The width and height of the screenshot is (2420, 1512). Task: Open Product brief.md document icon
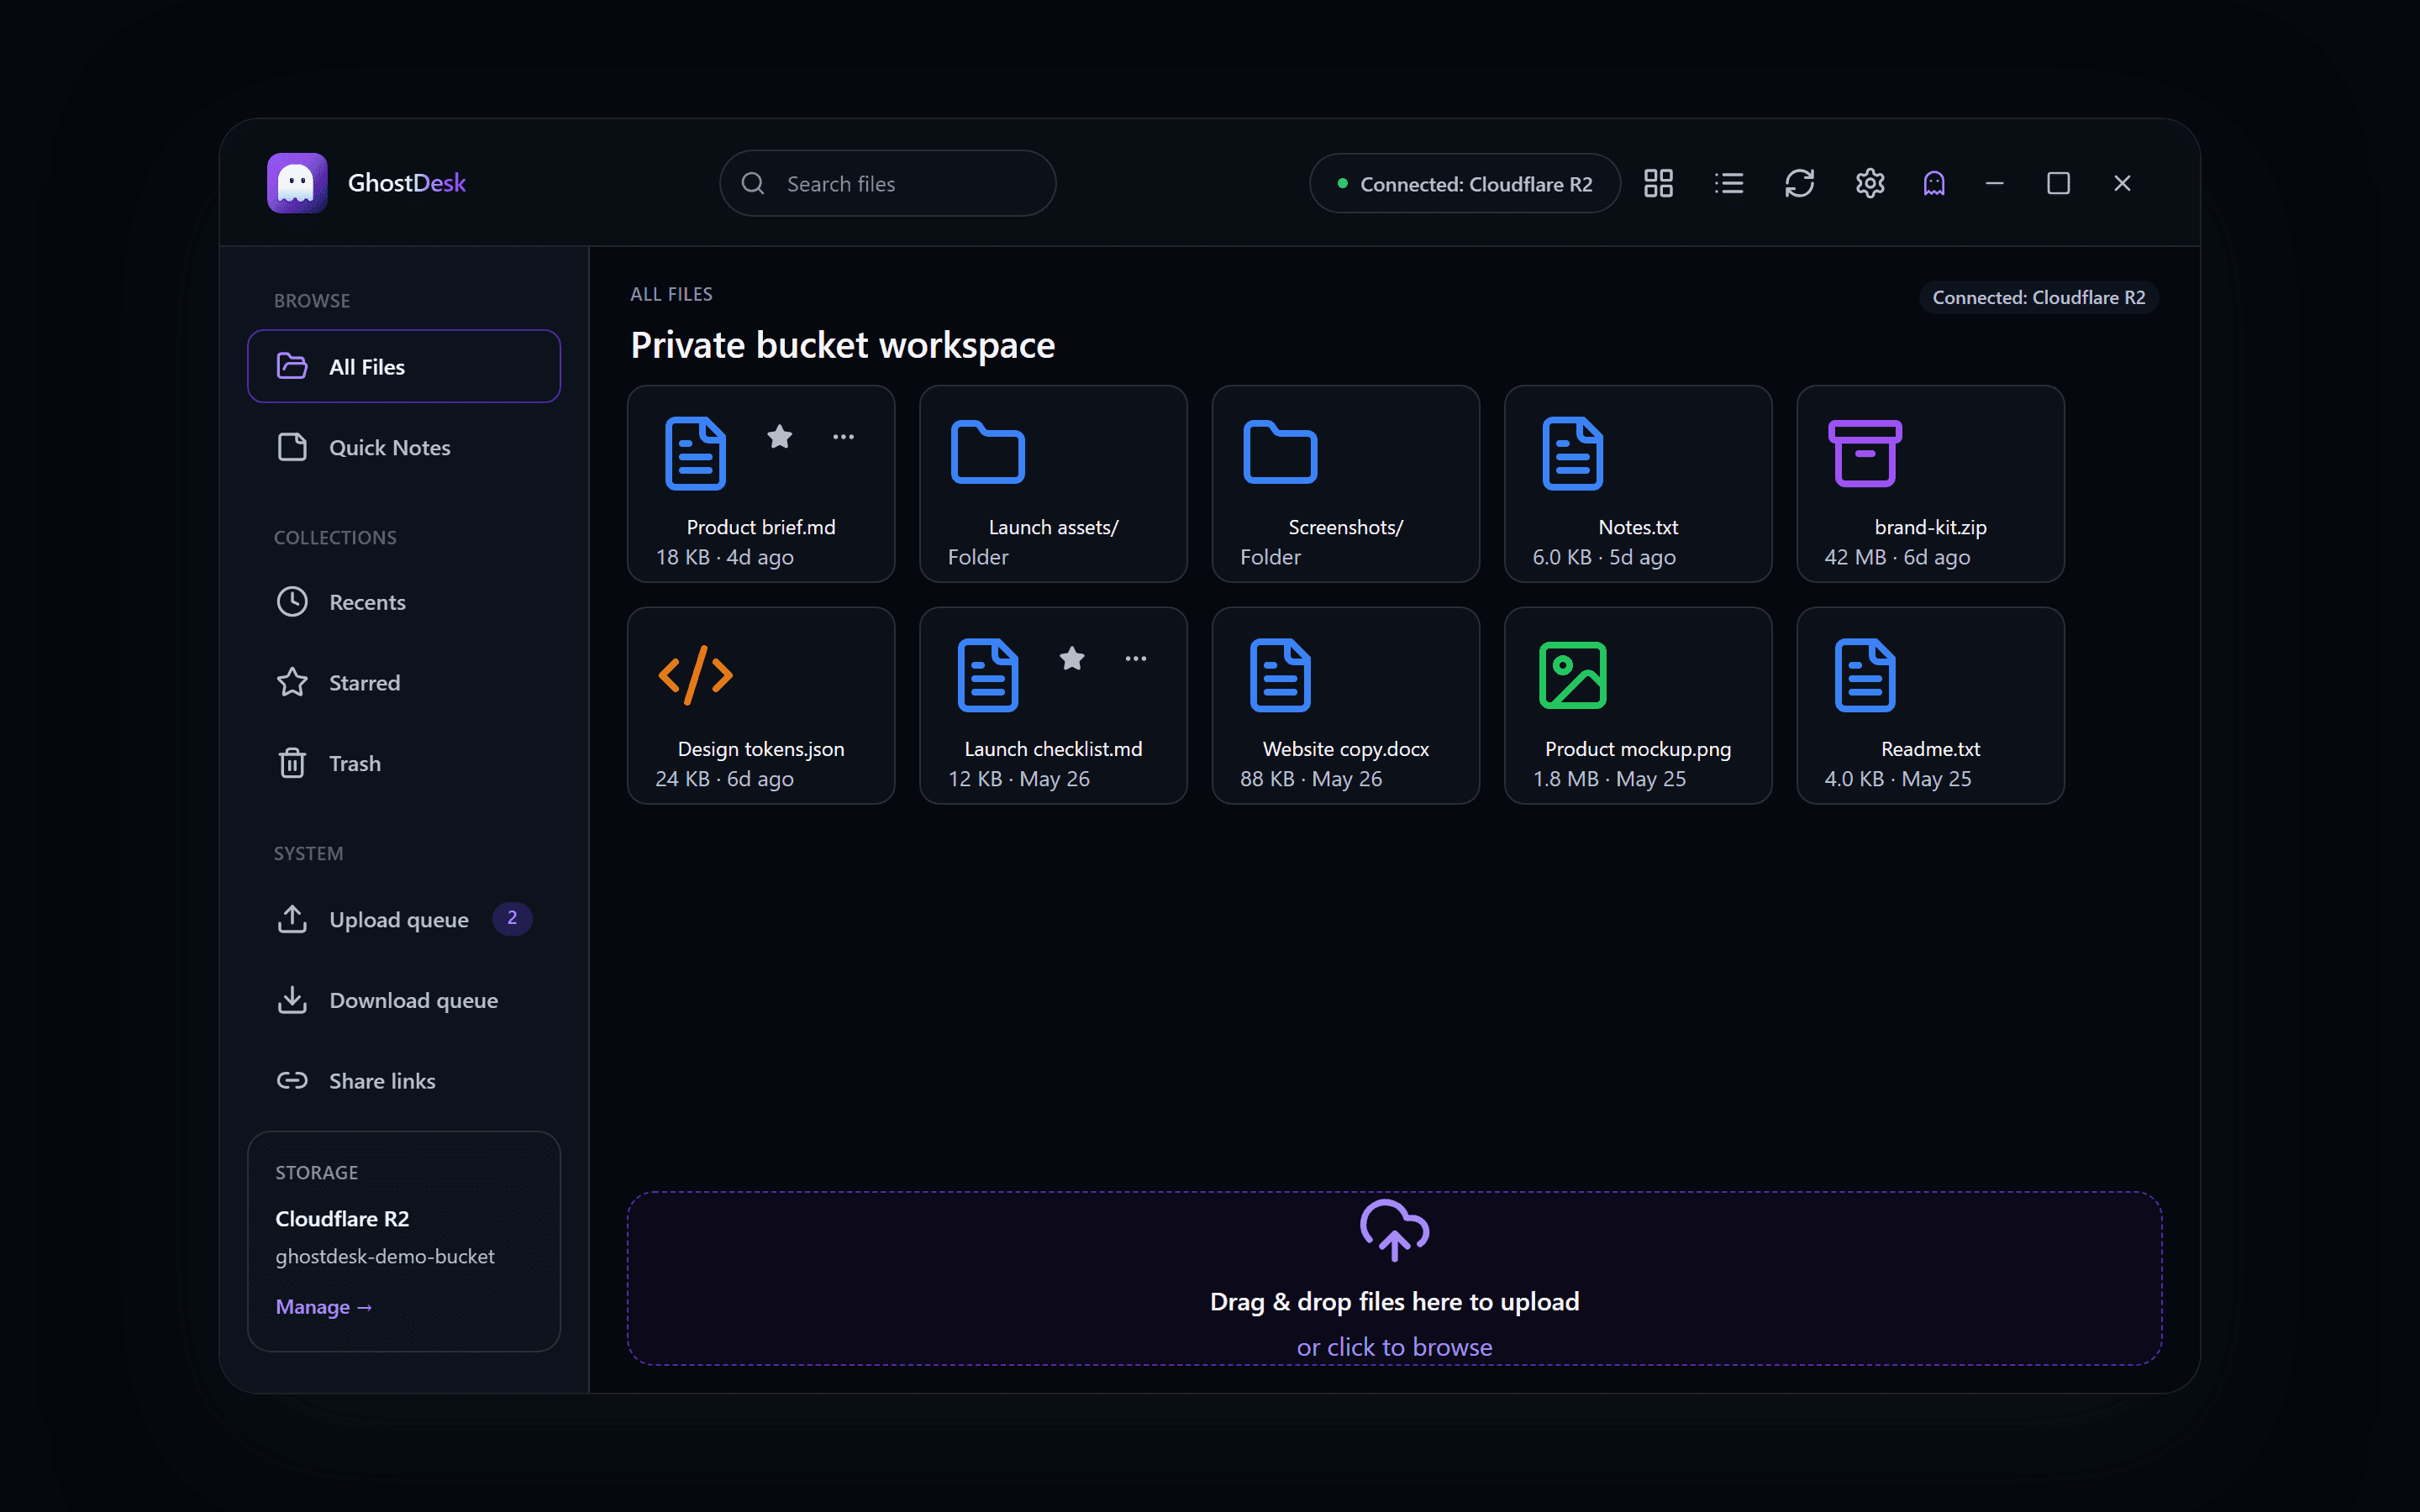pyautogui.click(x=695, y=453)
